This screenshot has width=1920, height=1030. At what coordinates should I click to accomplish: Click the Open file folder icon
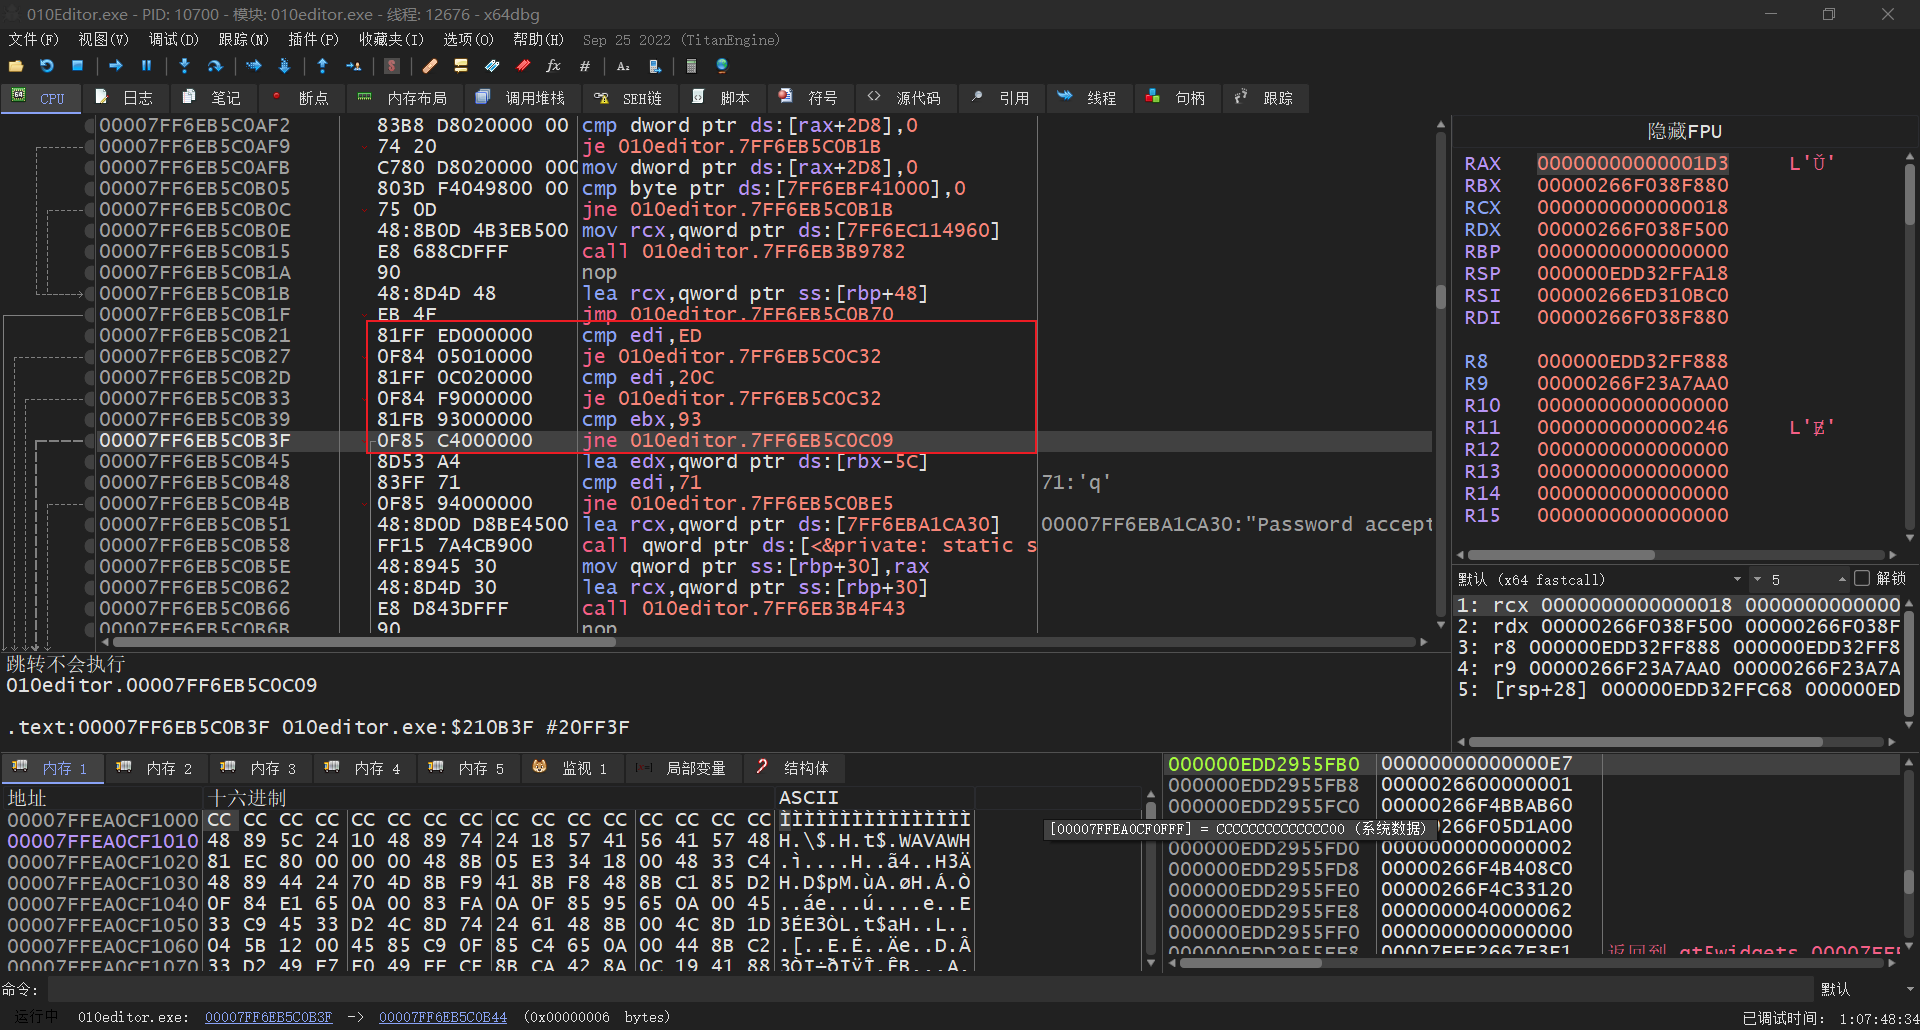tap(16, 66)
